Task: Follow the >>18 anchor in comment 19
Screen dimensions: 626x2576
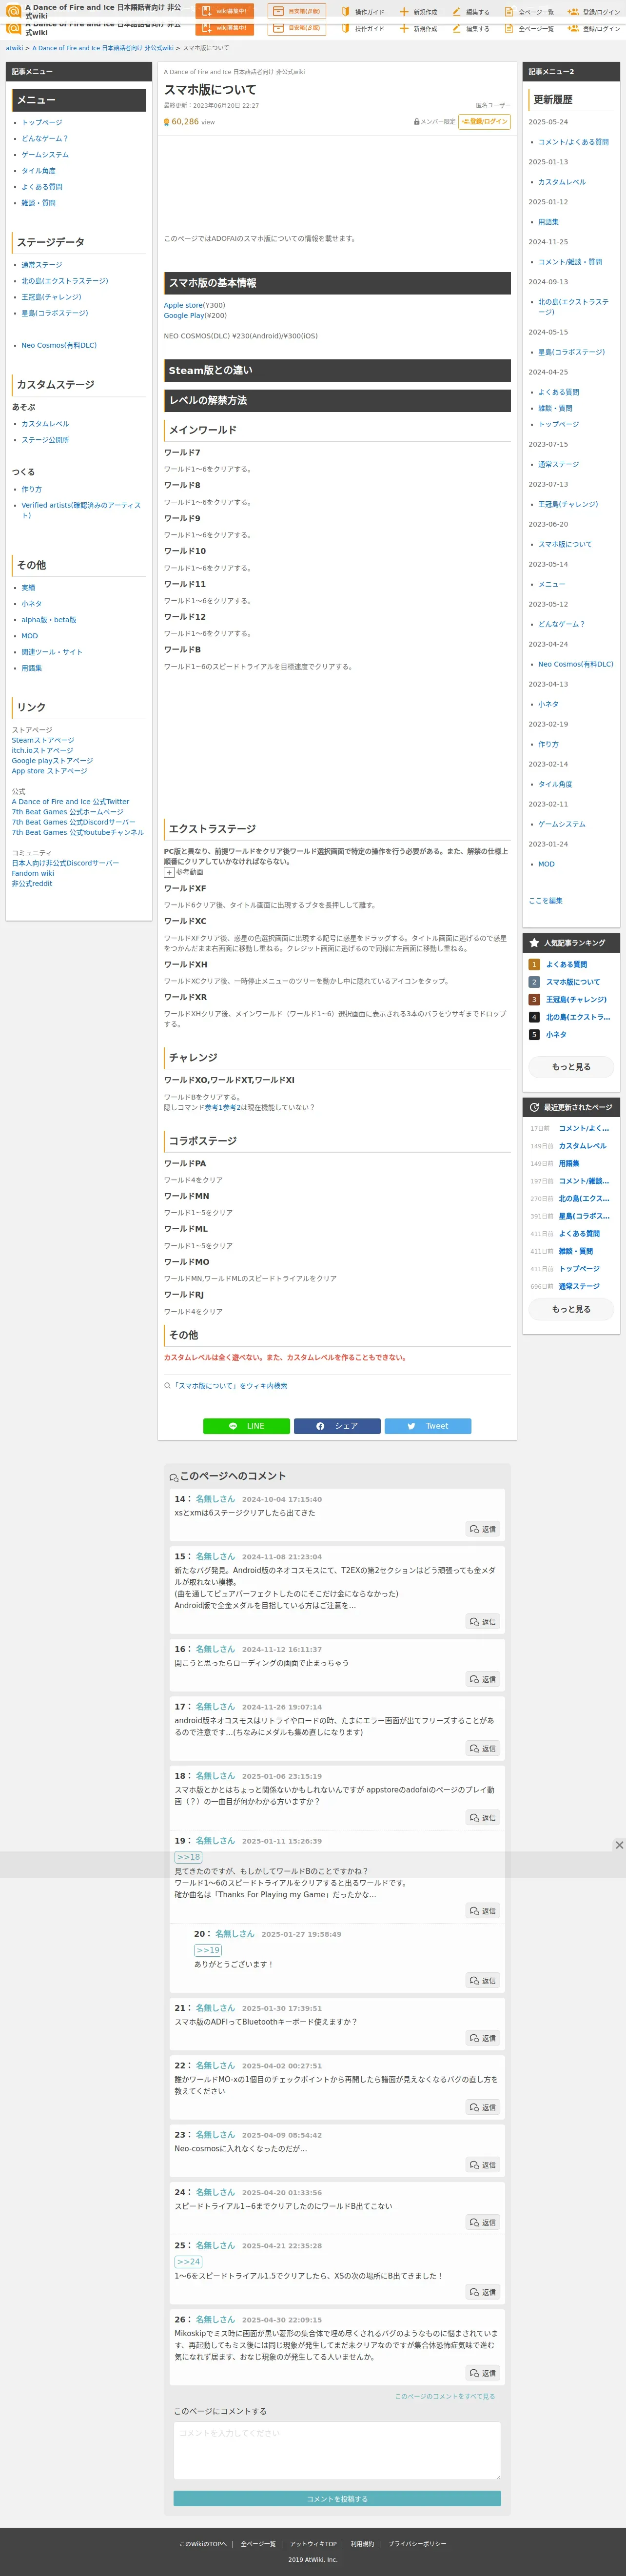Action: (x=188, y=1857)
